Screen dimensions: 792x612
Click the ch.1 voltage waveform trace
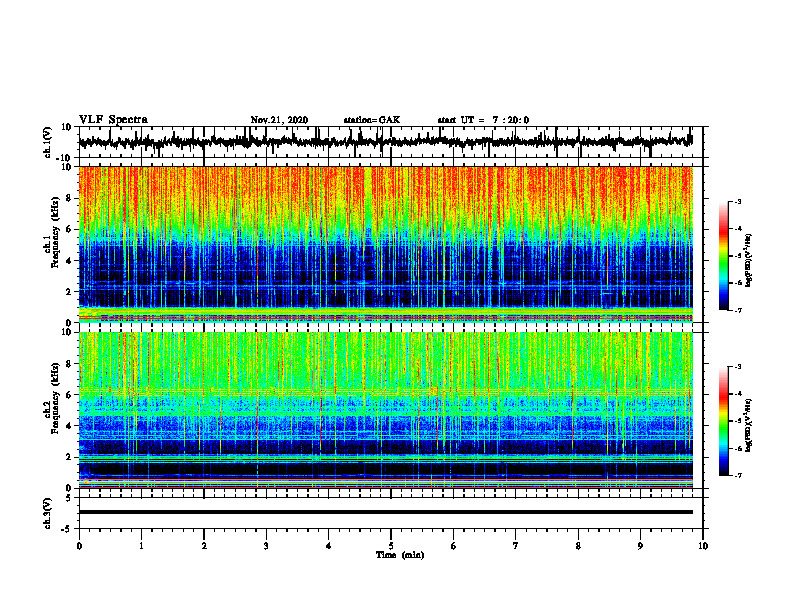[x=386, y=142]
